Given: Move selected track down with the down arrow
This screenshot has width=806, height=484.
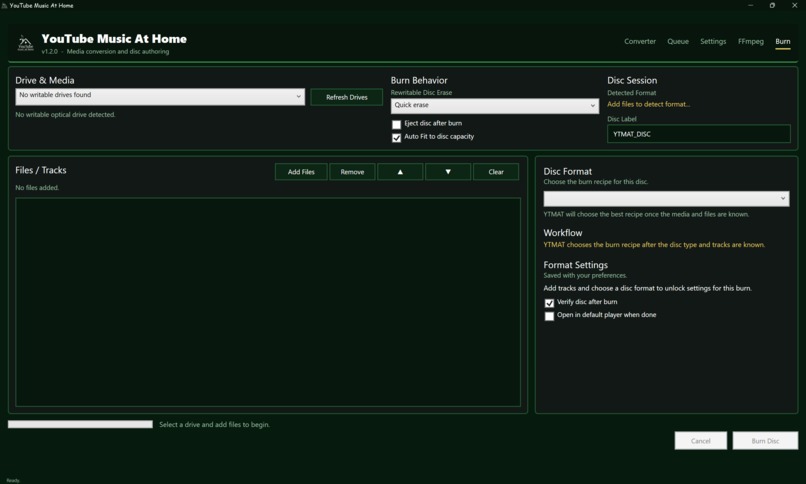Looking at the screenshot, I should coord(448,172).
